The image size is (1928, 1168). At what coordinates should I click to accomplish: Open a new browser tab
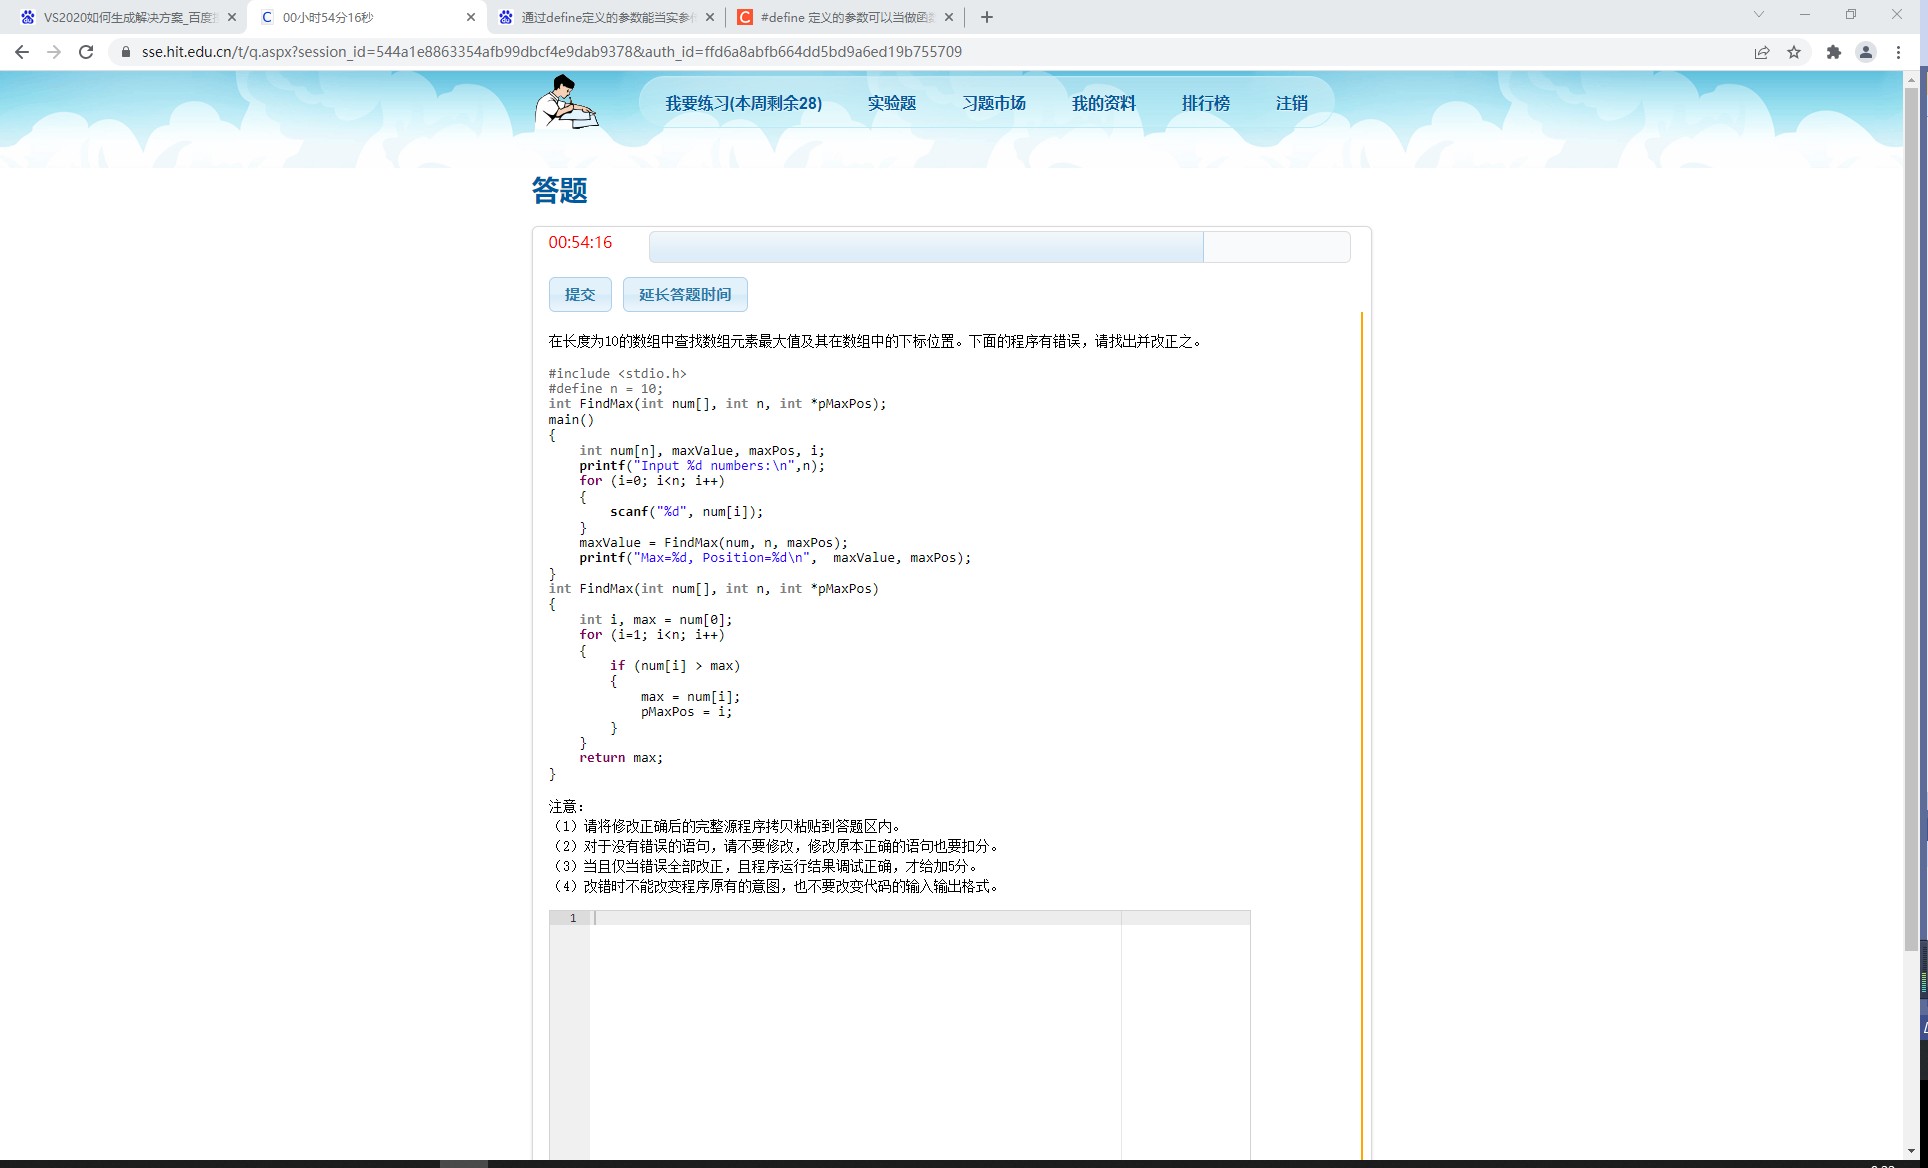point(987,17)
